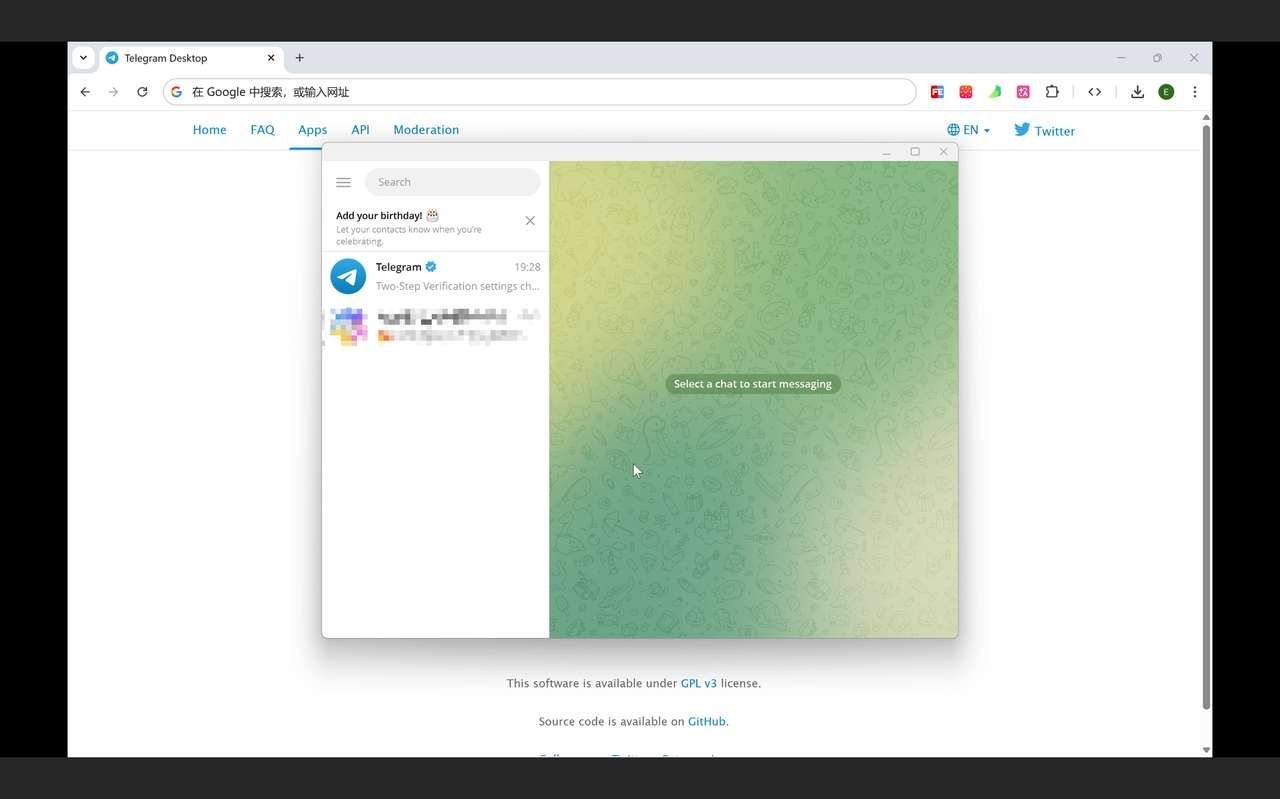The width and height of the screenshot is (1280, 799).
Task: Expand the tab search chevron
Action: [83, 58]
